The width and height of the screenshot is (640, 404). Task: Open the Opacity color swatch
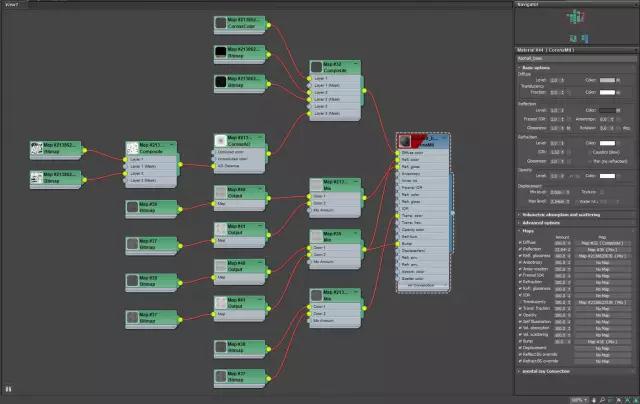tap(607, 176)
